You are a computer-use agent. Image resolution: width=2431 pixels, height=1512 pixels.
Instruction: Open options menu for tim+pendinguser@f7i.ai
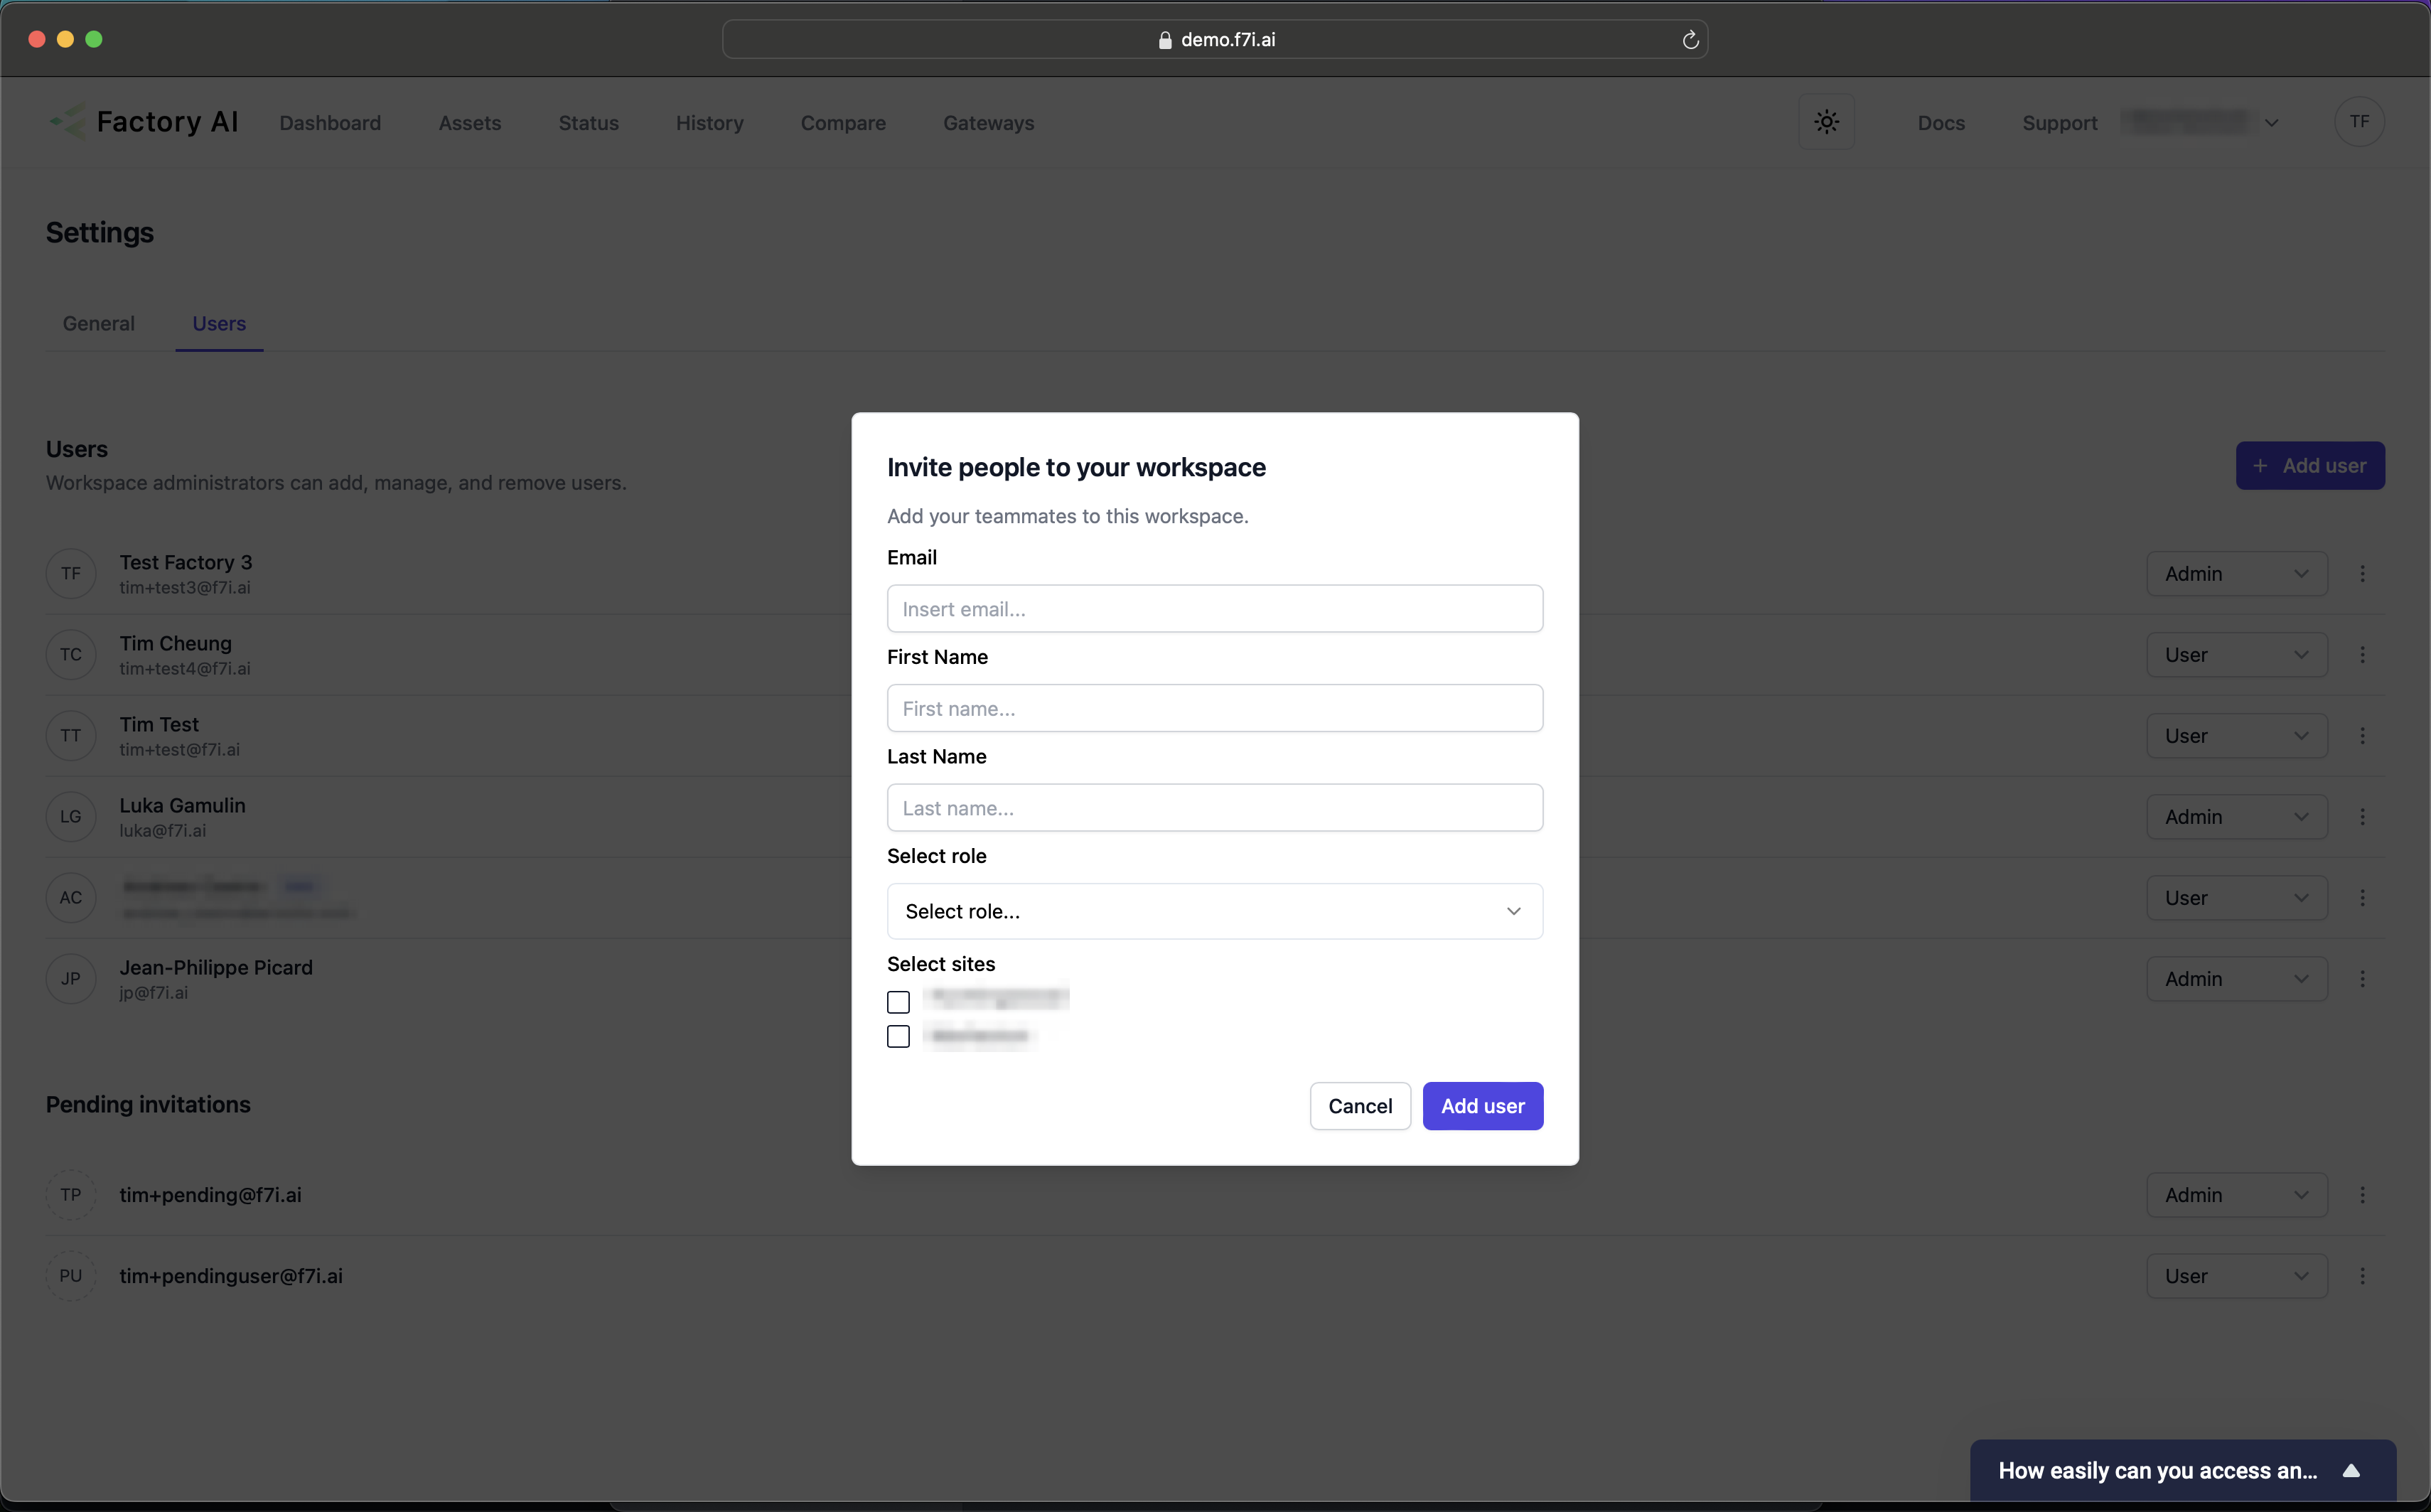(x=2362, y=1276)
